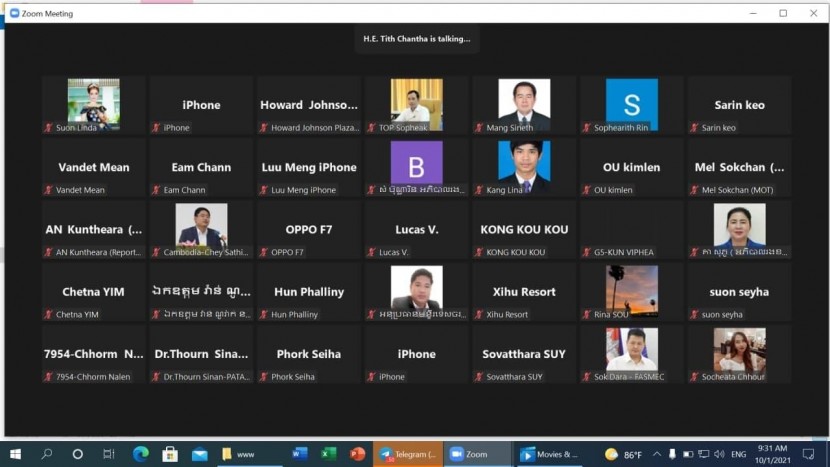830x467 pixels.
Task: Select Sophearith Rin's participant tile
Action: tap(631, 105)
